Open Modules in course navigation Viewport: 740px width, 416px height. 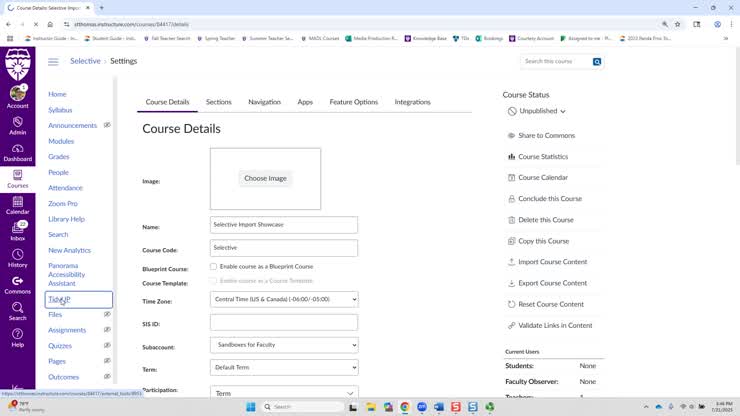tap(61, 141)
